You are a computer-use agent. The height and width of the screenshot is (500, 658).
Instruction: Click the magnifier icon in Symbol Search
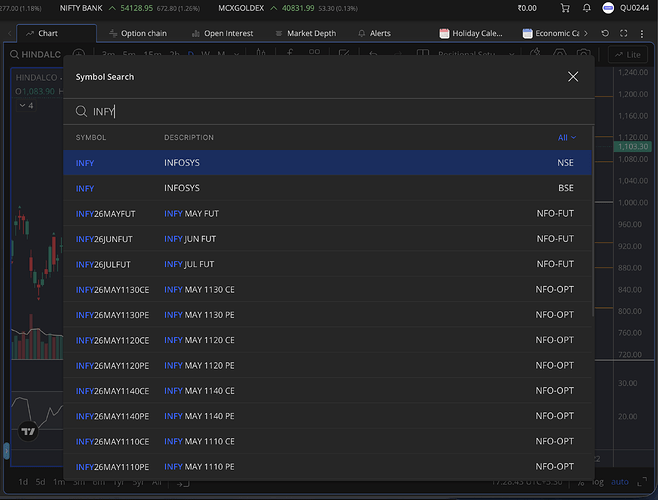[81, 111]
